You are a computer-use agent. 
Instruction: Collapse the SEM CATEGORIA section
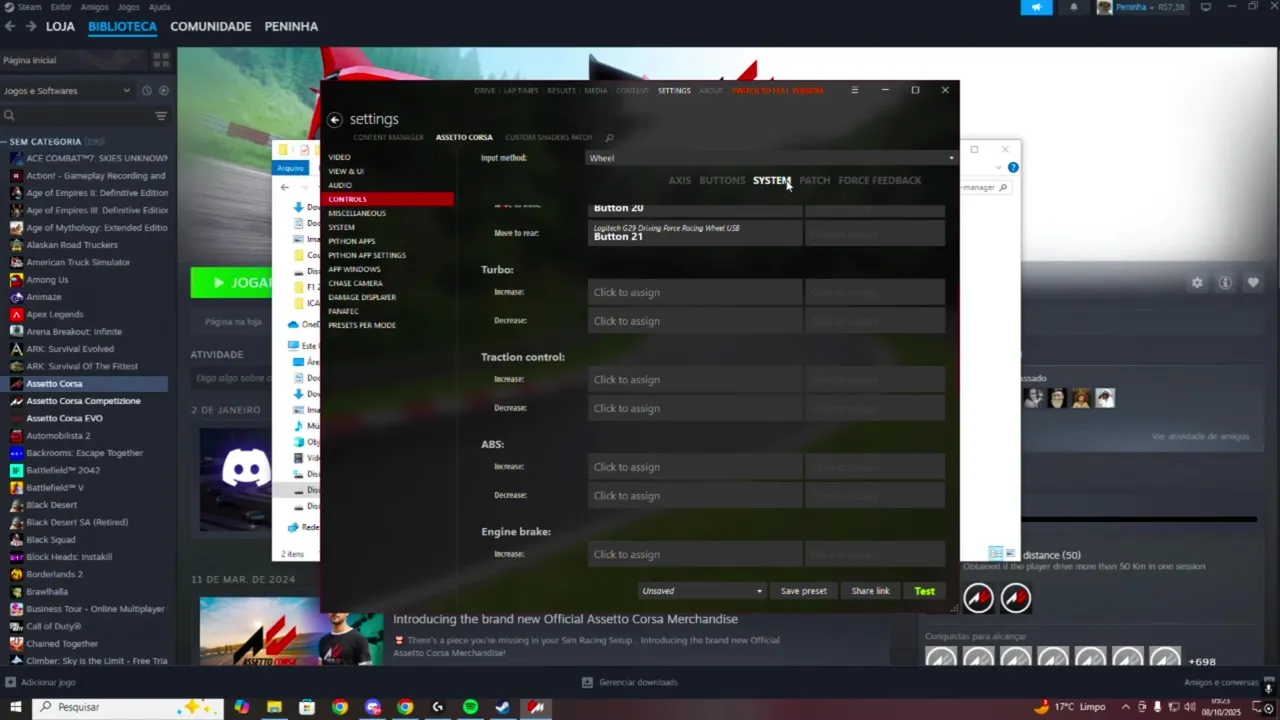5,142
